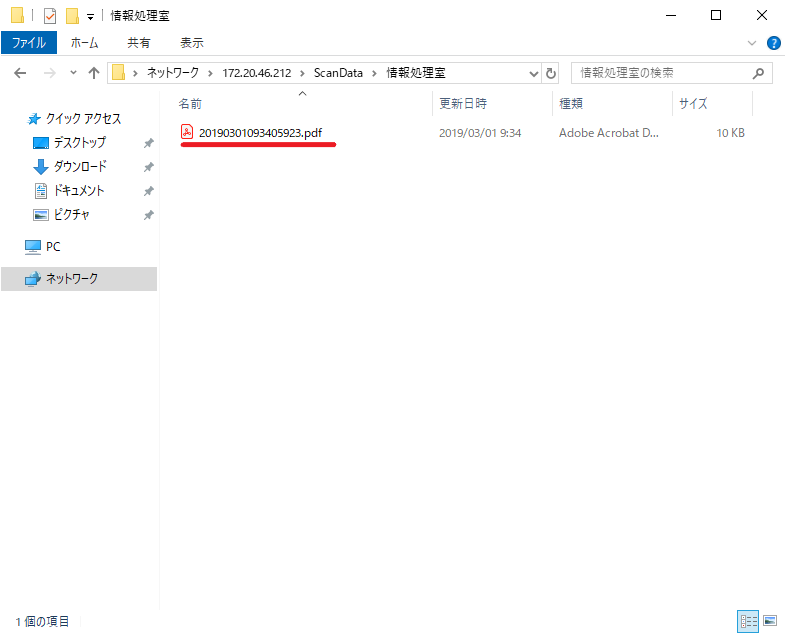Expand the chevron after ScanData breadcrumb

pyautogui.click(x=374, y=73)
